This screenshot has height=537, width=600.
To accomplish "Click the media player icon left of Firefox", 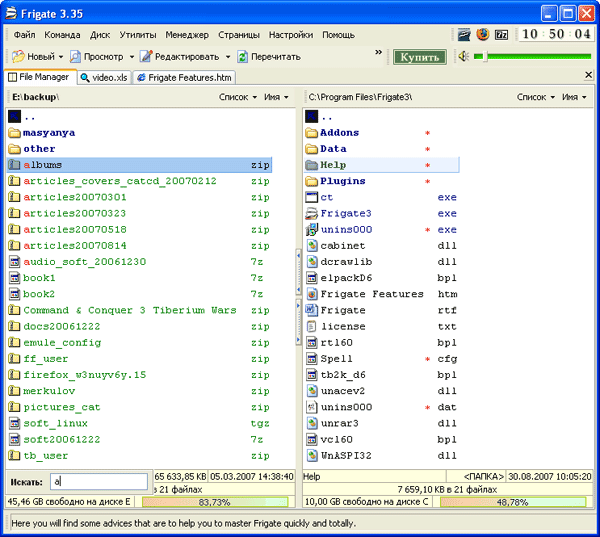I will pos(465,34).
